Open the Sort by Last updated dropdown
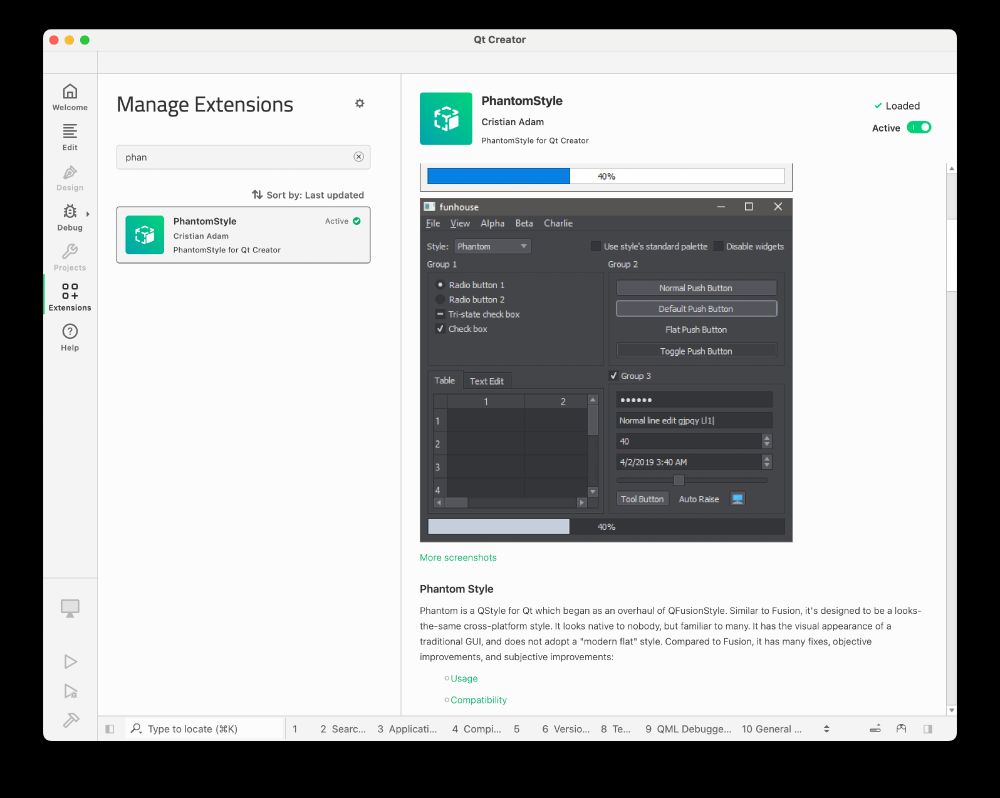The height and width of the screenshot is (798, 1000). point(308,195)
